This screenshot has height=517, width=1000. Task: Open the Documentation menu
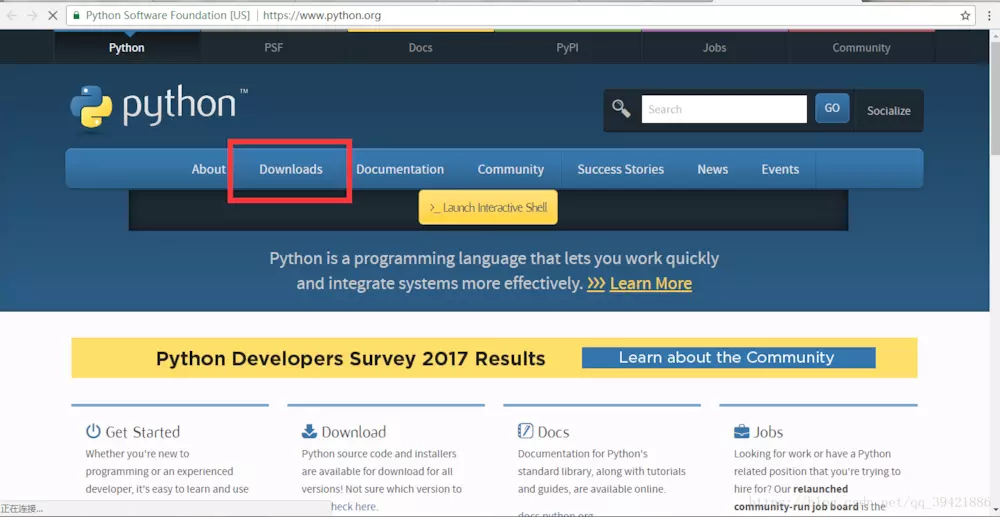click(400, 169)
